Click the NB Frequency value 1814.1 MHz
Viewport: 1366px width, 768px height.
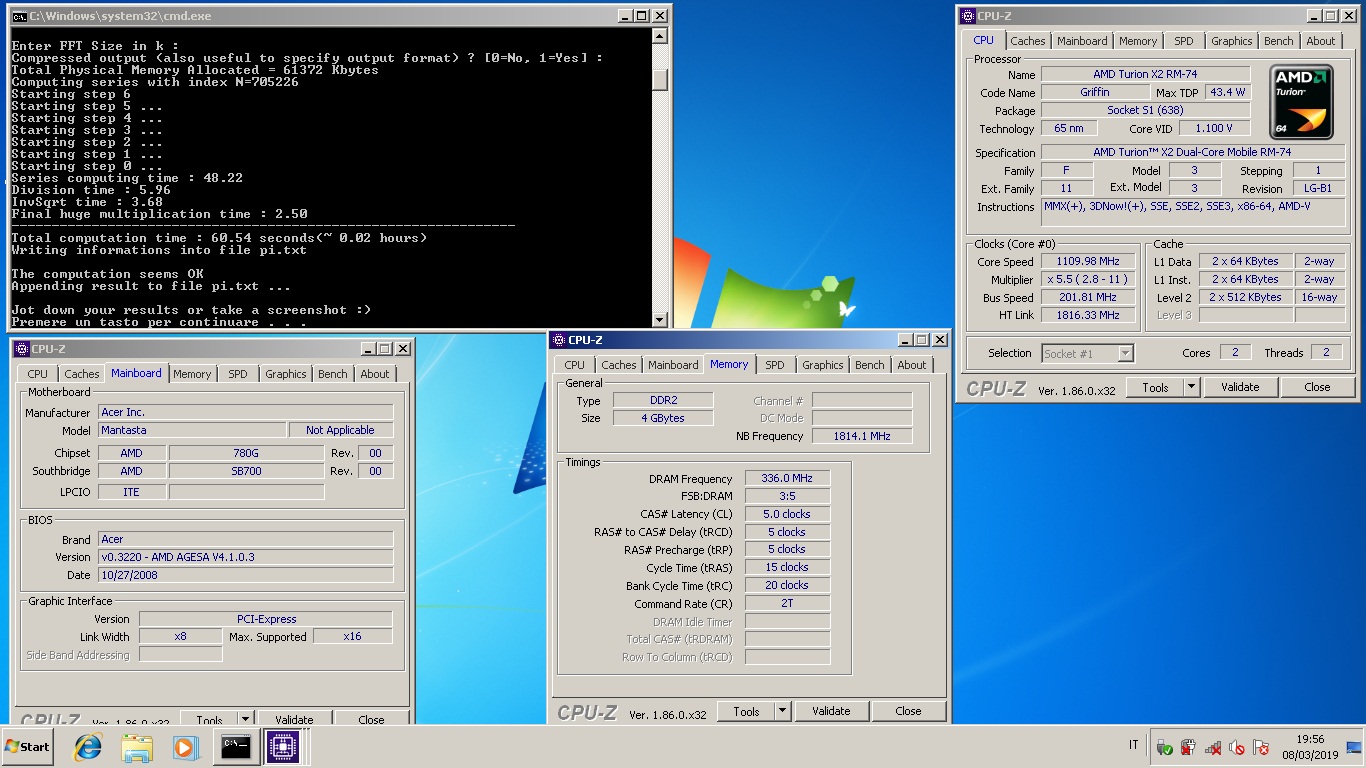point(863,436)
